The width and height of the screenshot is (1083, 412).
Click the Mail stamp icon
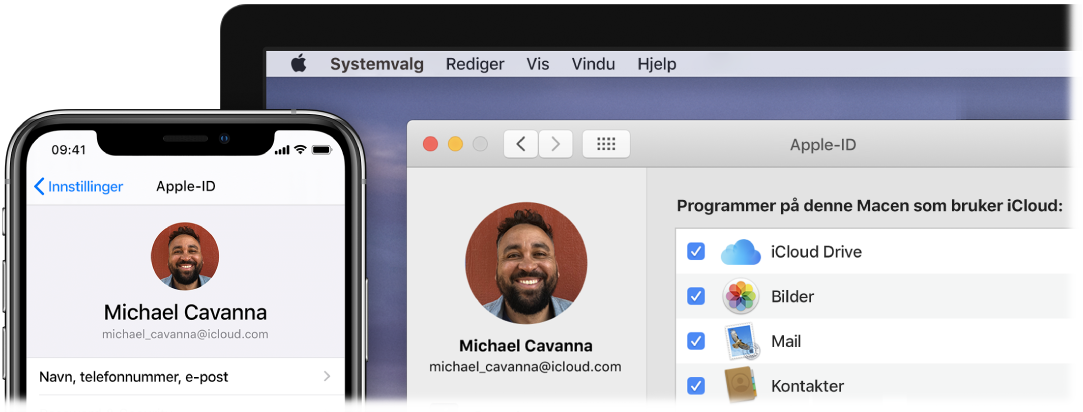point(741,342)
